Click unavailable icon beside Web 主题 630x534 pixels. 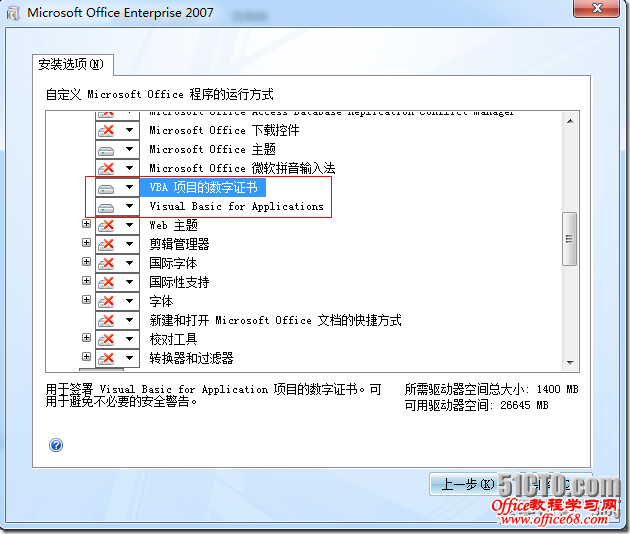coord(106,225)
